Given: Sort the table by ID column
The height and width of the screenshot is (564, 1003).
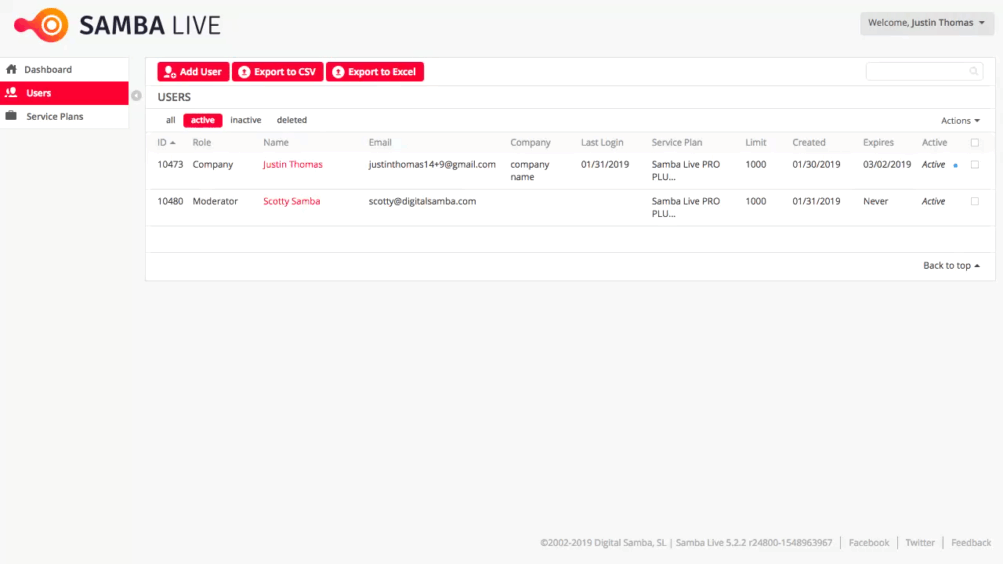Looking at the screenshot, I should coord(166,143).
